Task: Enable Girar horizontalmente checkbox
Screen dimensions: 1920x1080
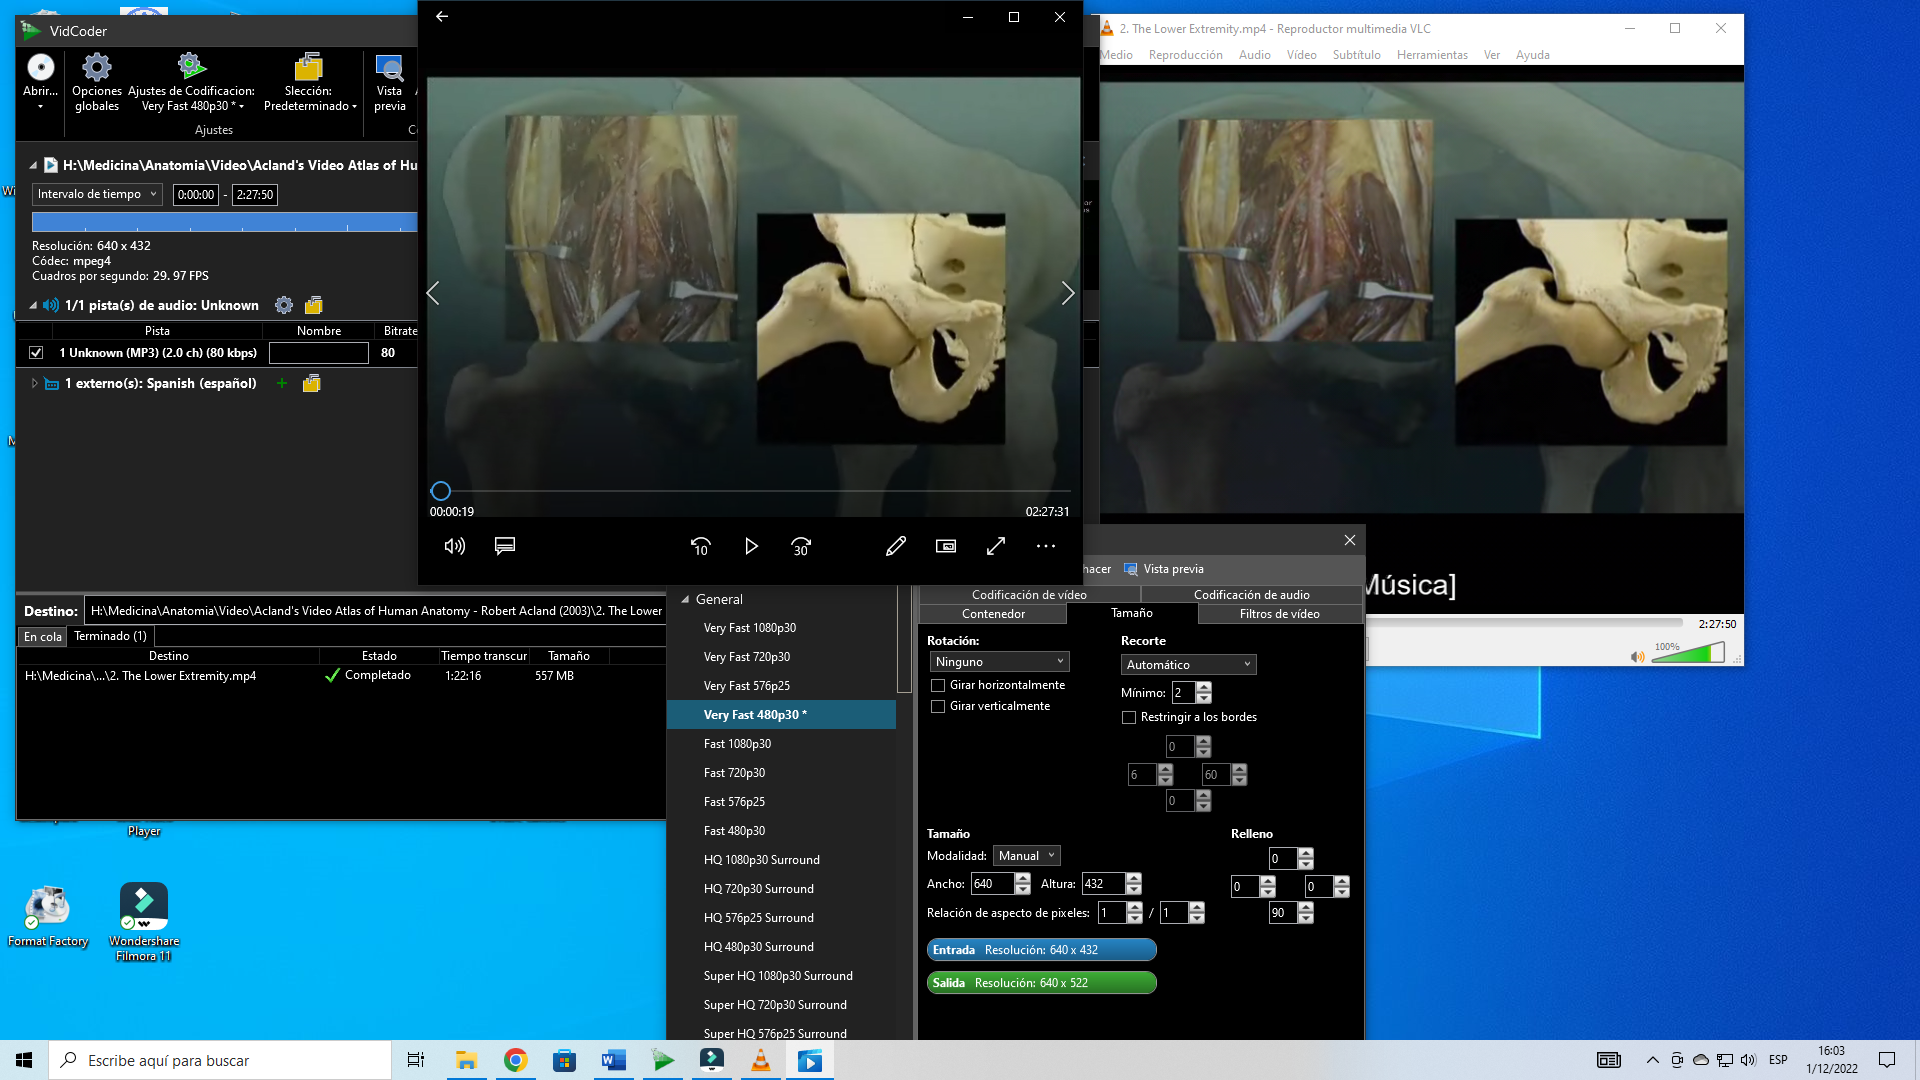Action: tap(938, 686)
